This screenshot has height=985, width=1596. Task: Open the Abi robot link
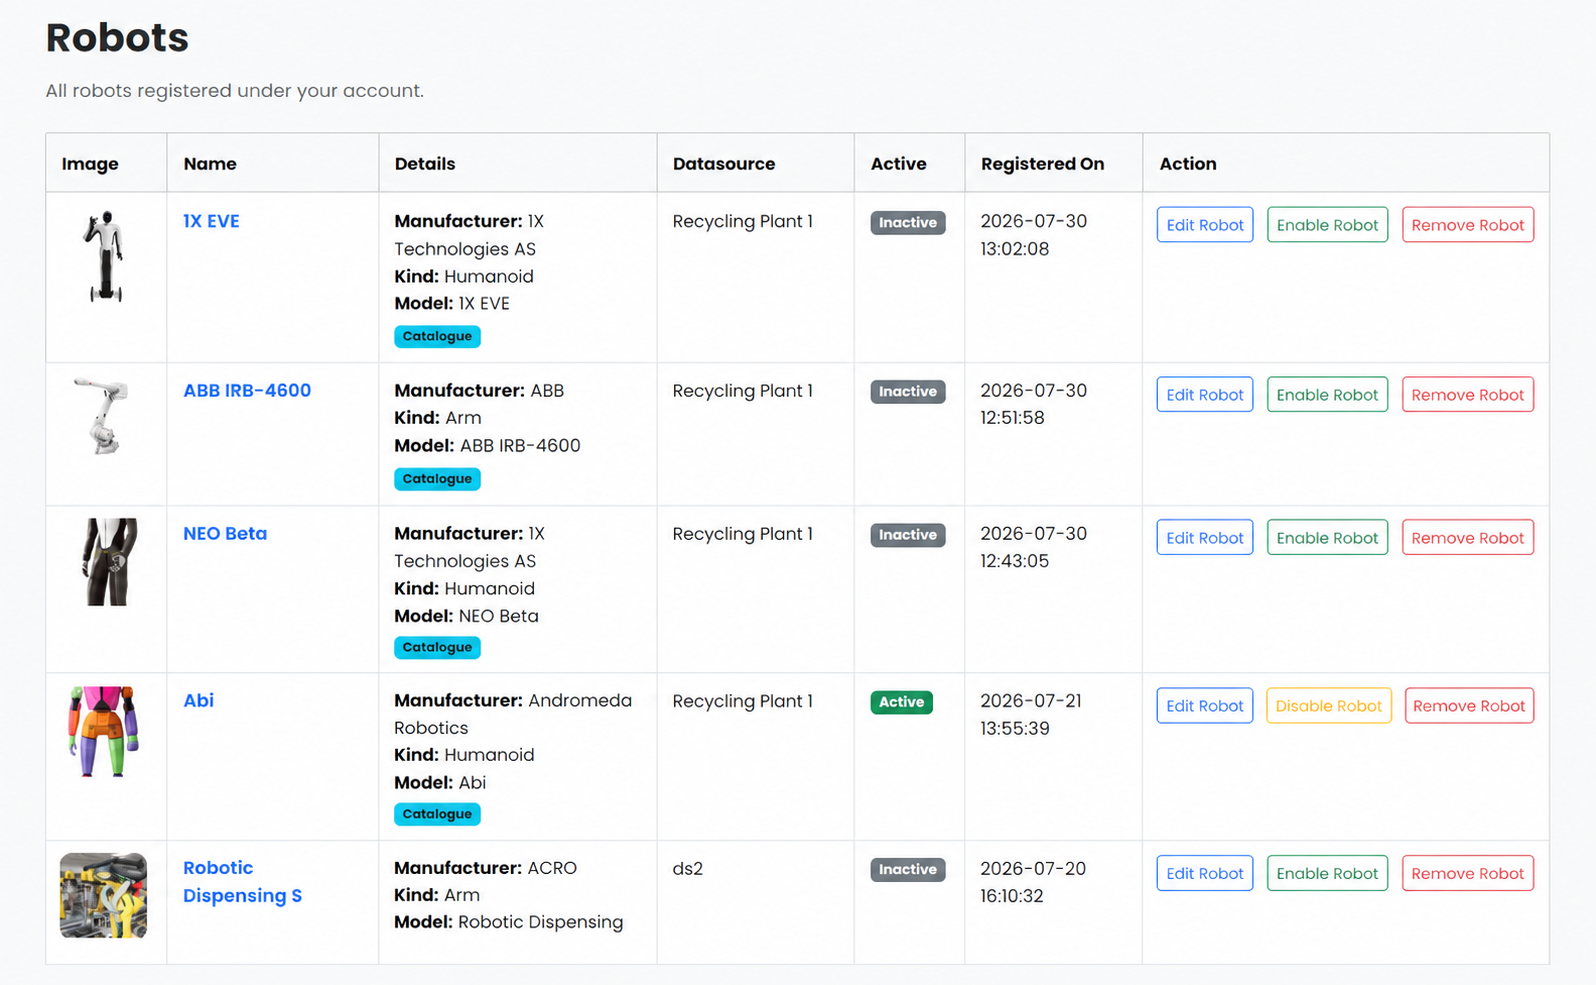pyautogui.click(x=198, y=700)
